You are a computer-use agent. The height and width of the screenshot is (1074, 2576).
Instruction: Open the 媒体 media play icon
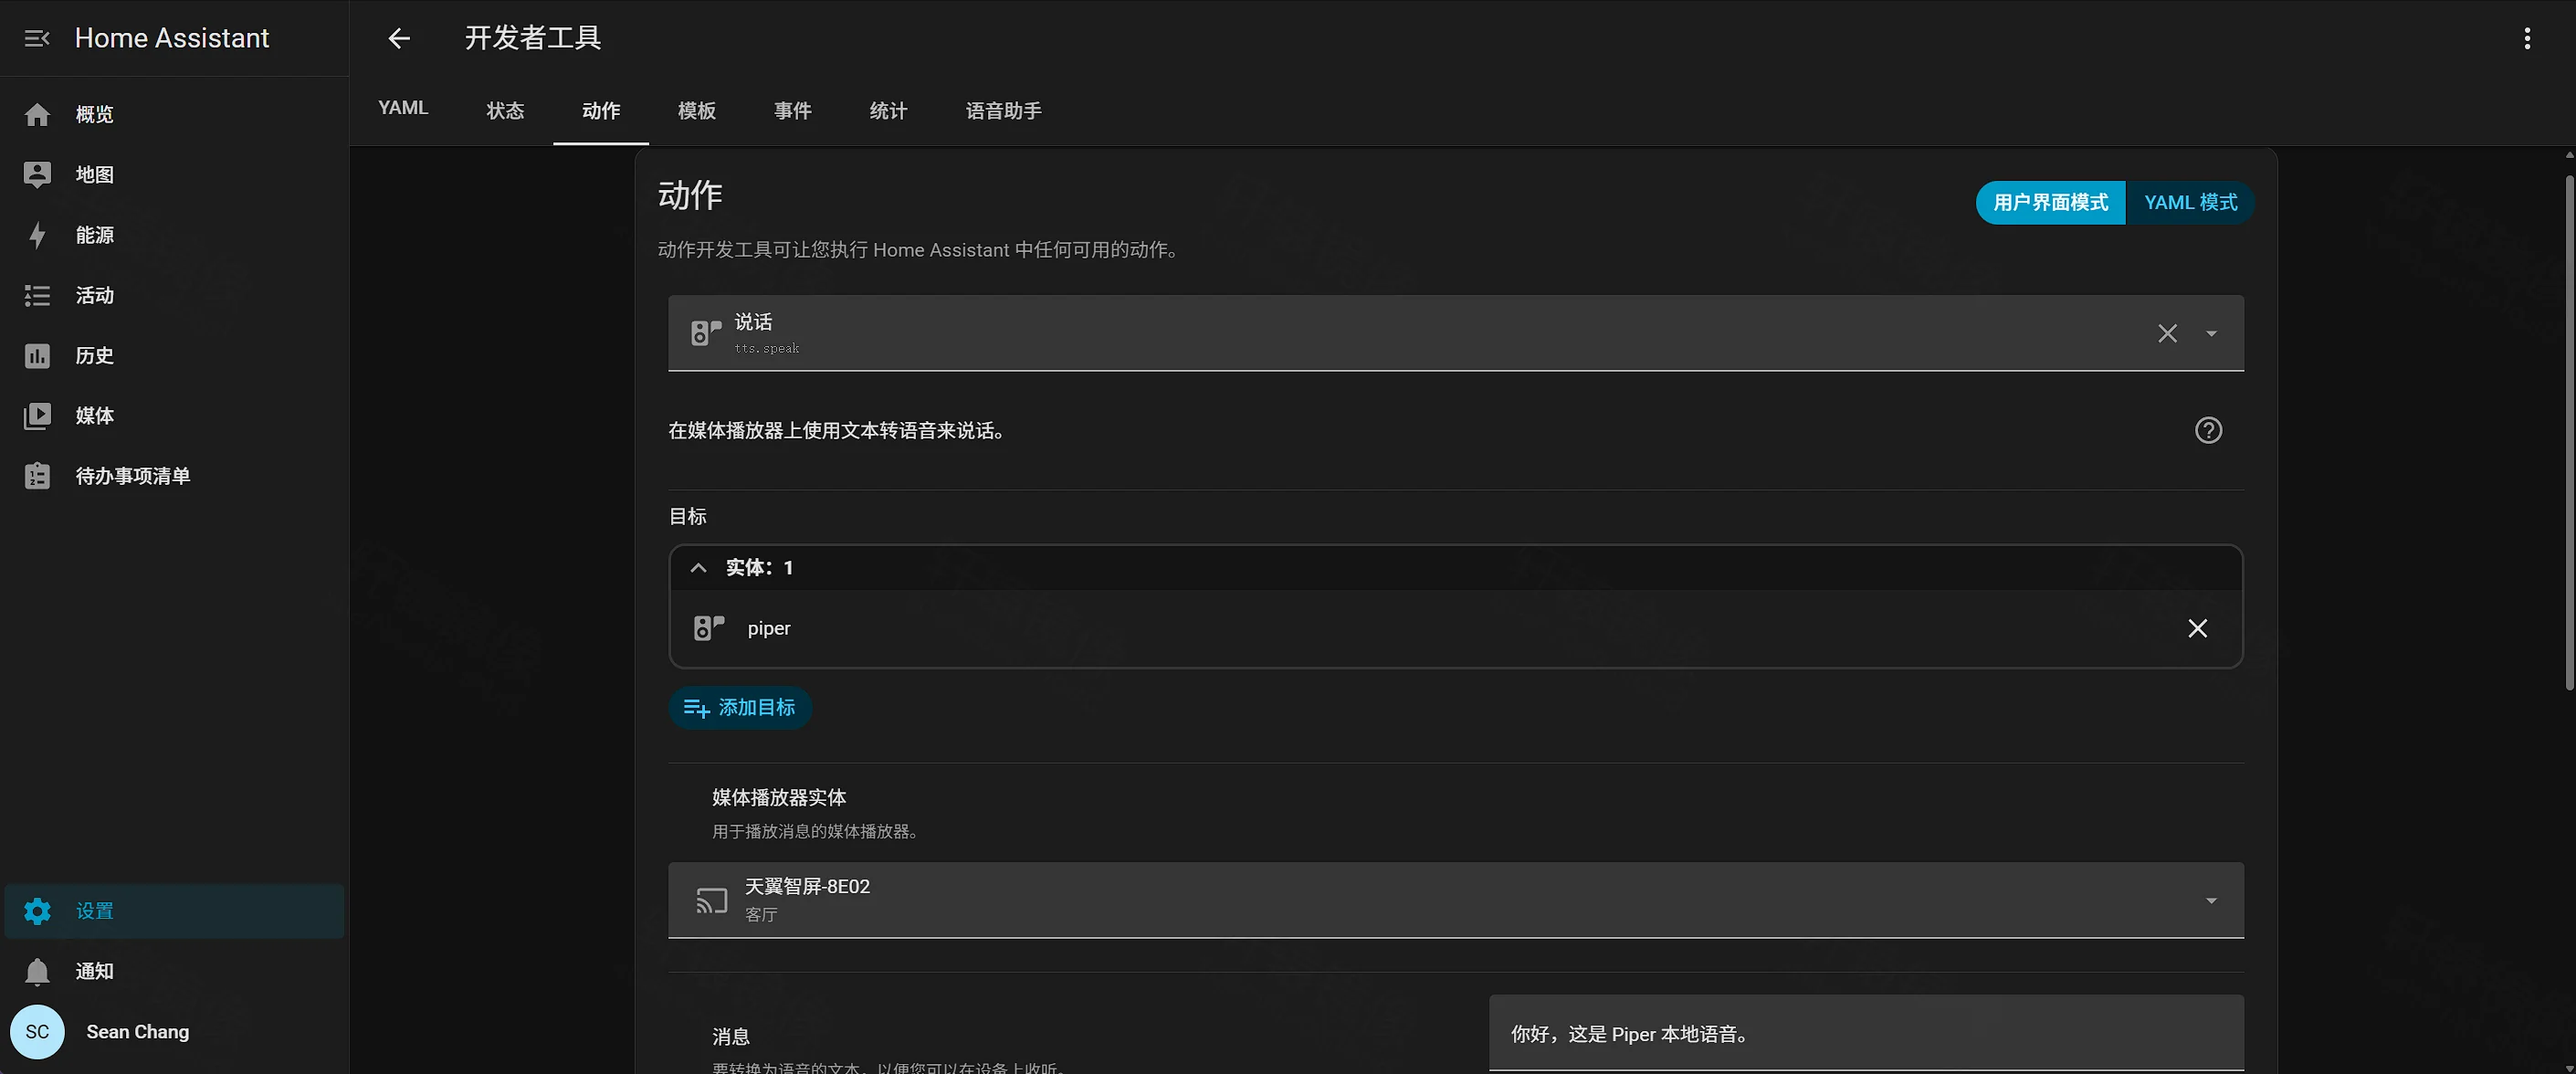(37, 416)
